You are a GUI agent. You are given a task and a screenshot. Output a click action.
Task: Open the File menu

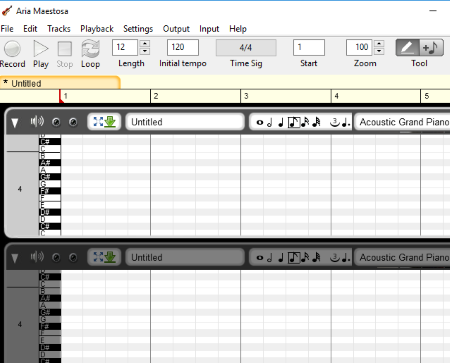tap(7, 29)
